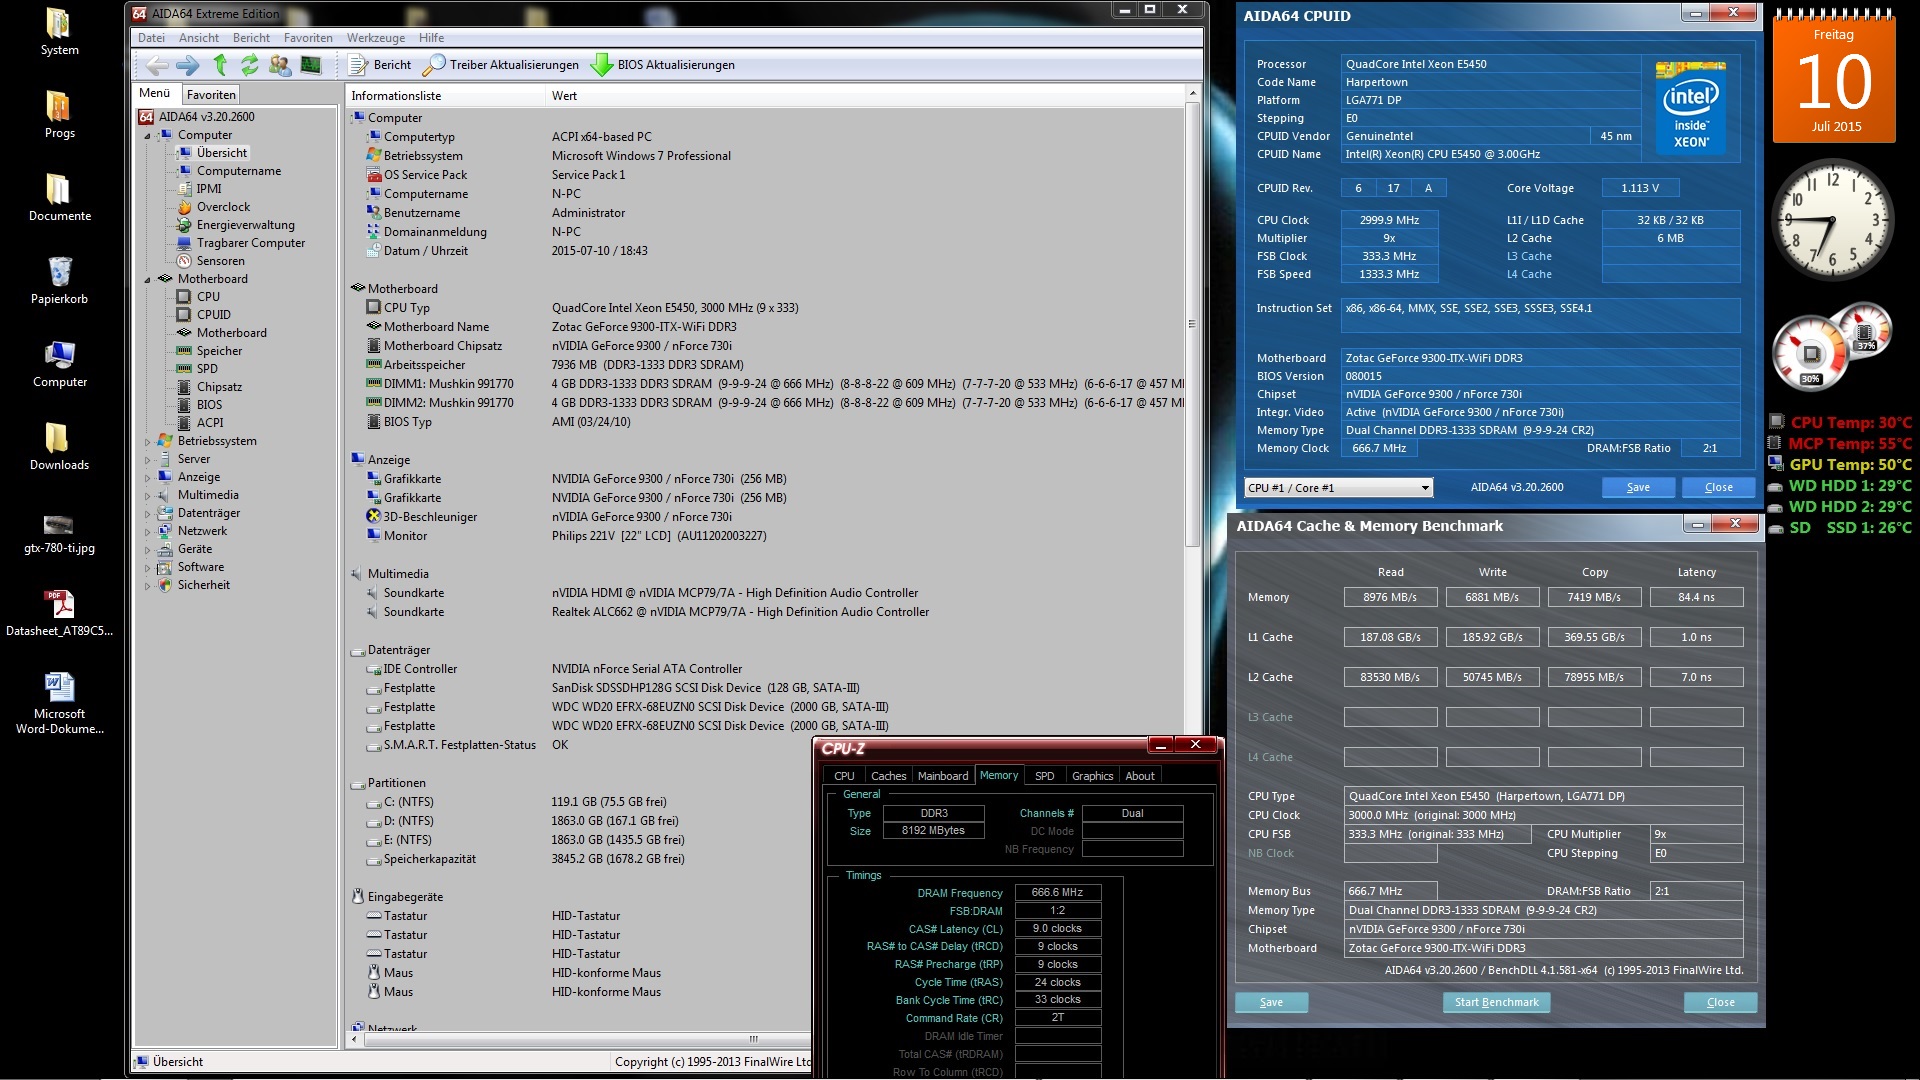The height and width of the screenshot is (1080, 1920).
Task: Switch to the Favoriten tab
Action: click(211, 95)
